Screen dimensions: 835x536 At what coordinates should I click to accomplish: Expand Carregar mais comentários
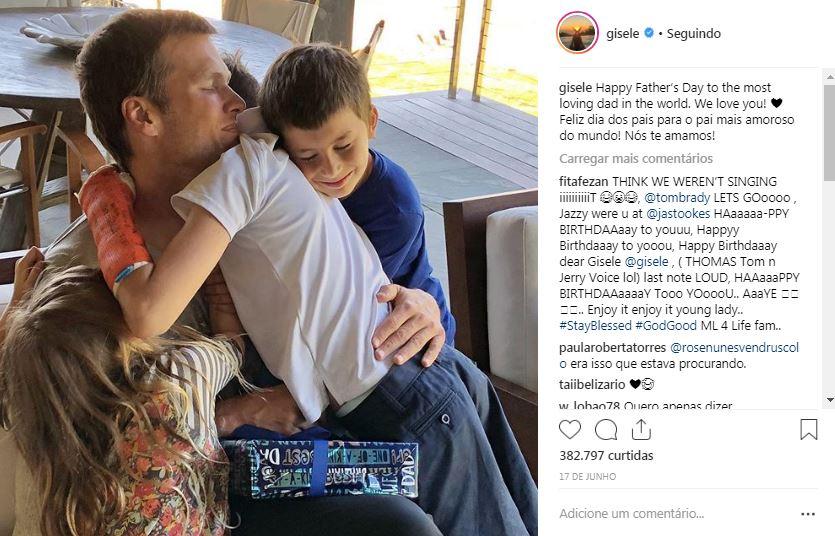click(636, 159)
